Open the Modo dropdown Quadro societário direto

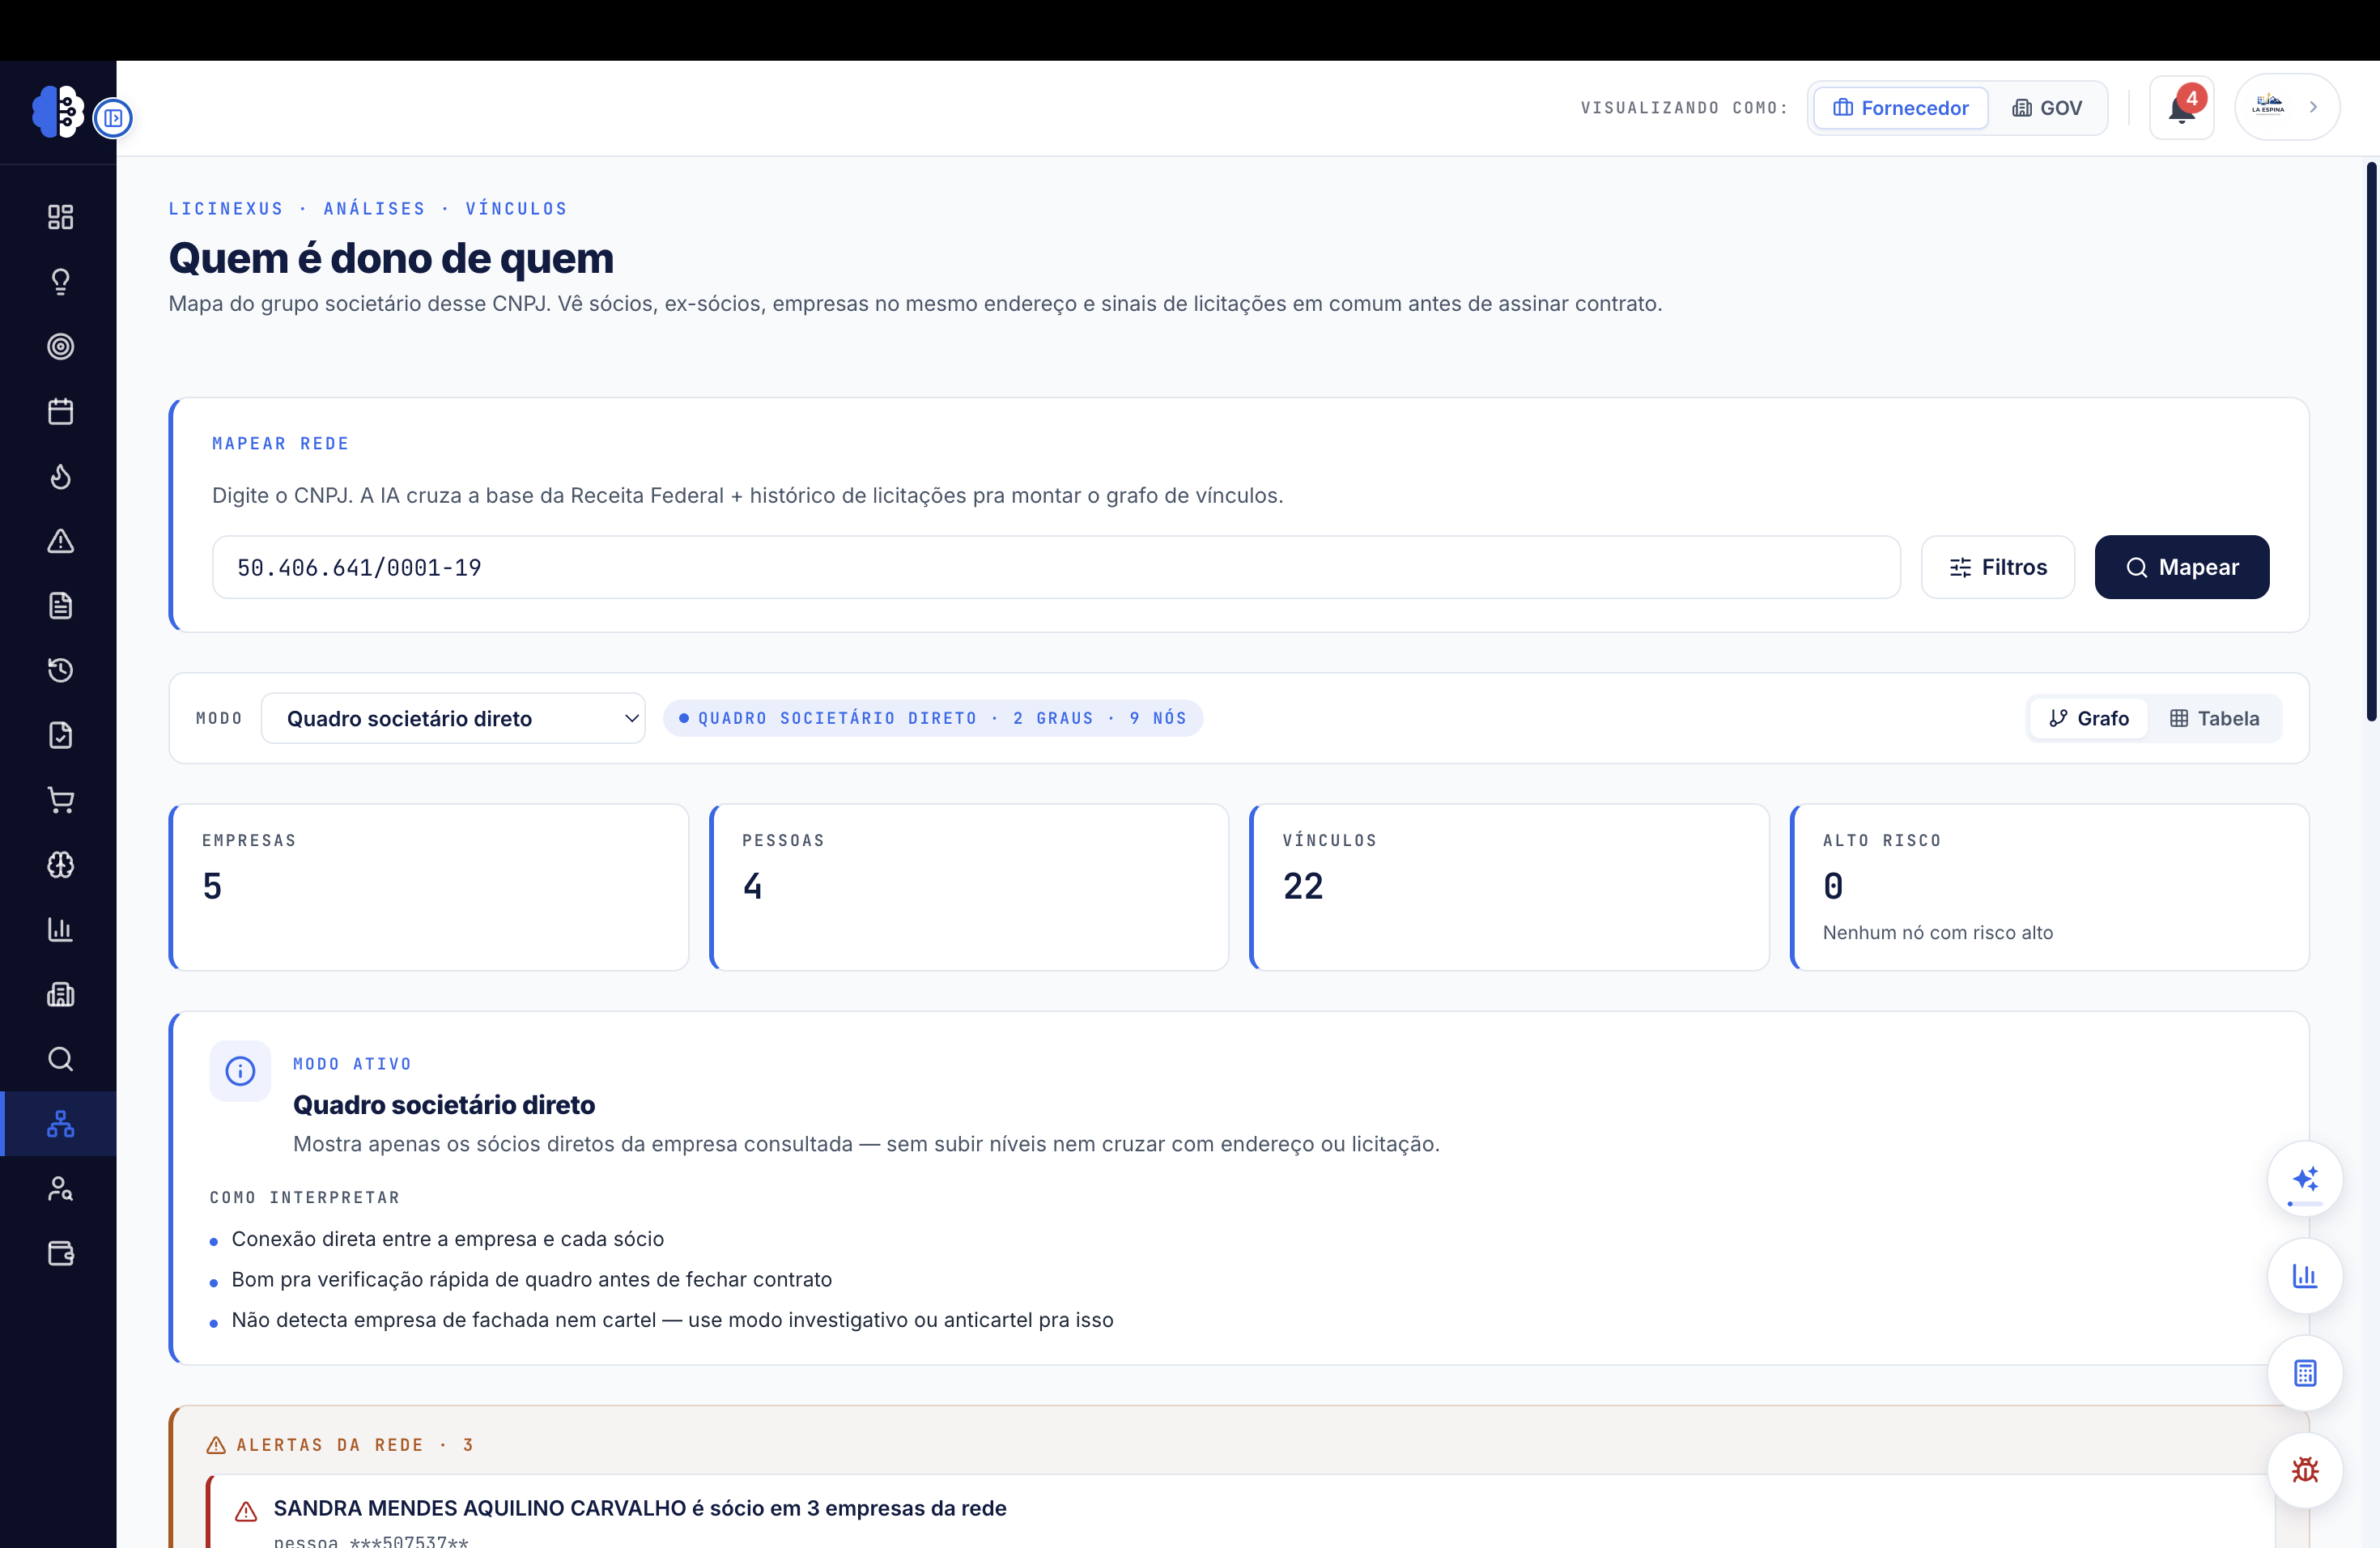tap(453, 718)
